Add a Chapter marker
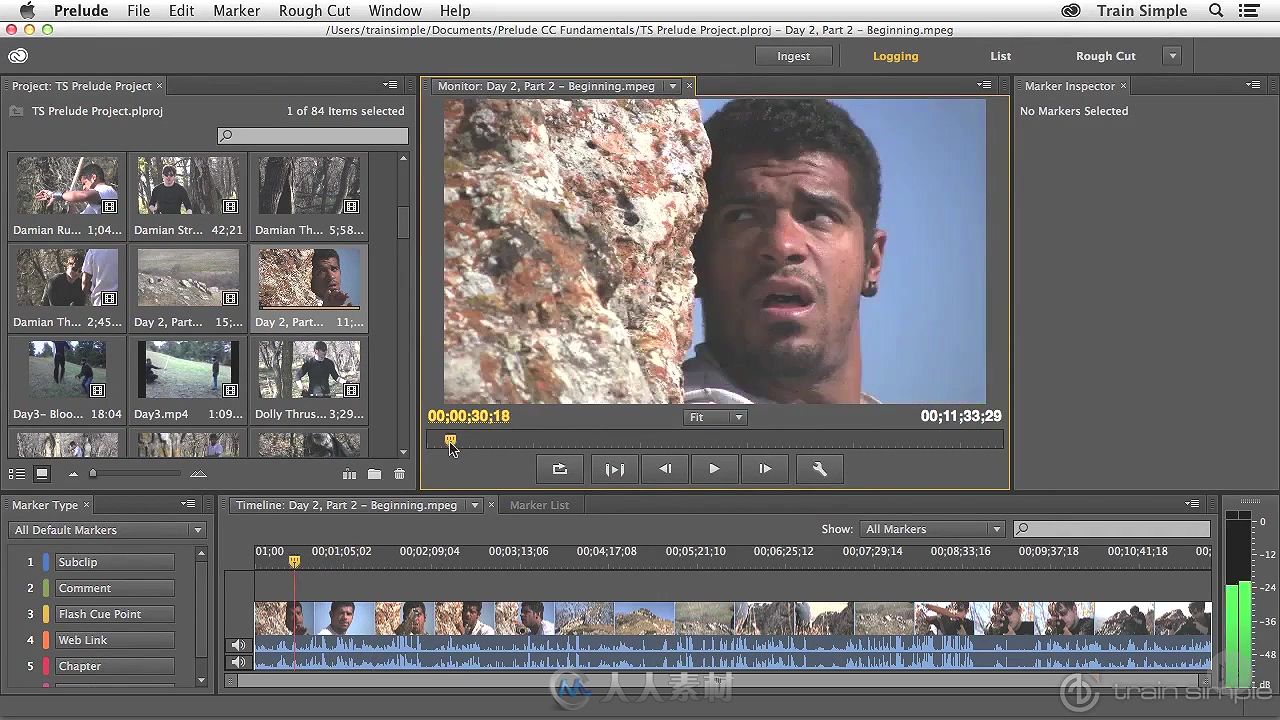Viewport: 1280px width, 720px height. (x=114, y=666)
